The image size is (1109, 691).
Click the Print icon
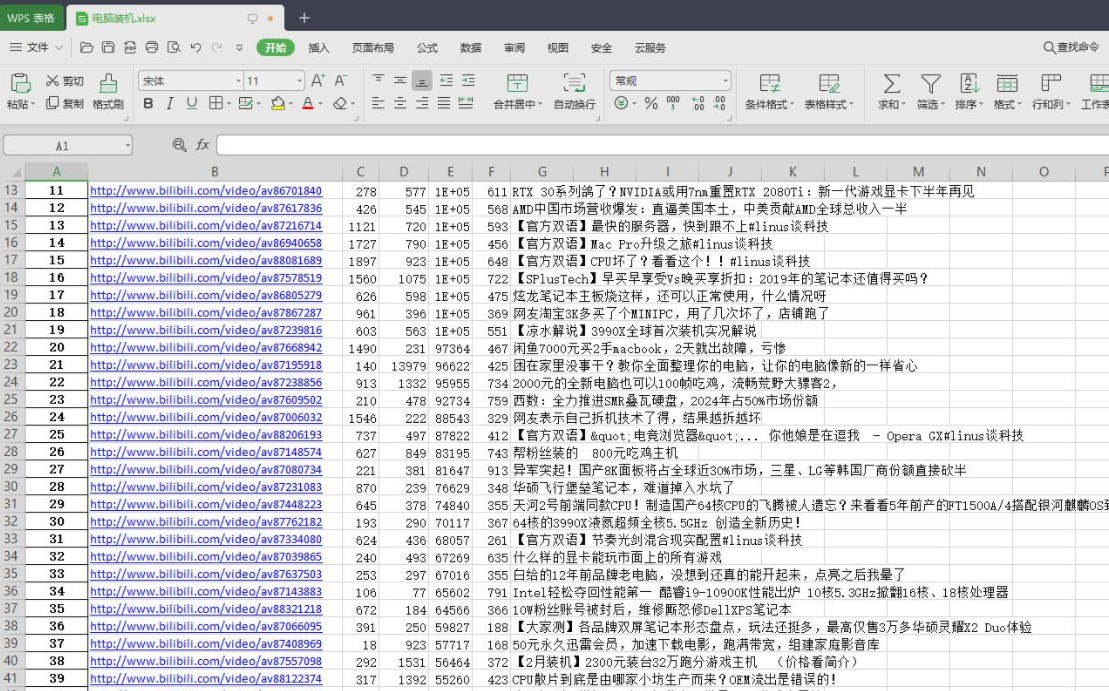151,47
